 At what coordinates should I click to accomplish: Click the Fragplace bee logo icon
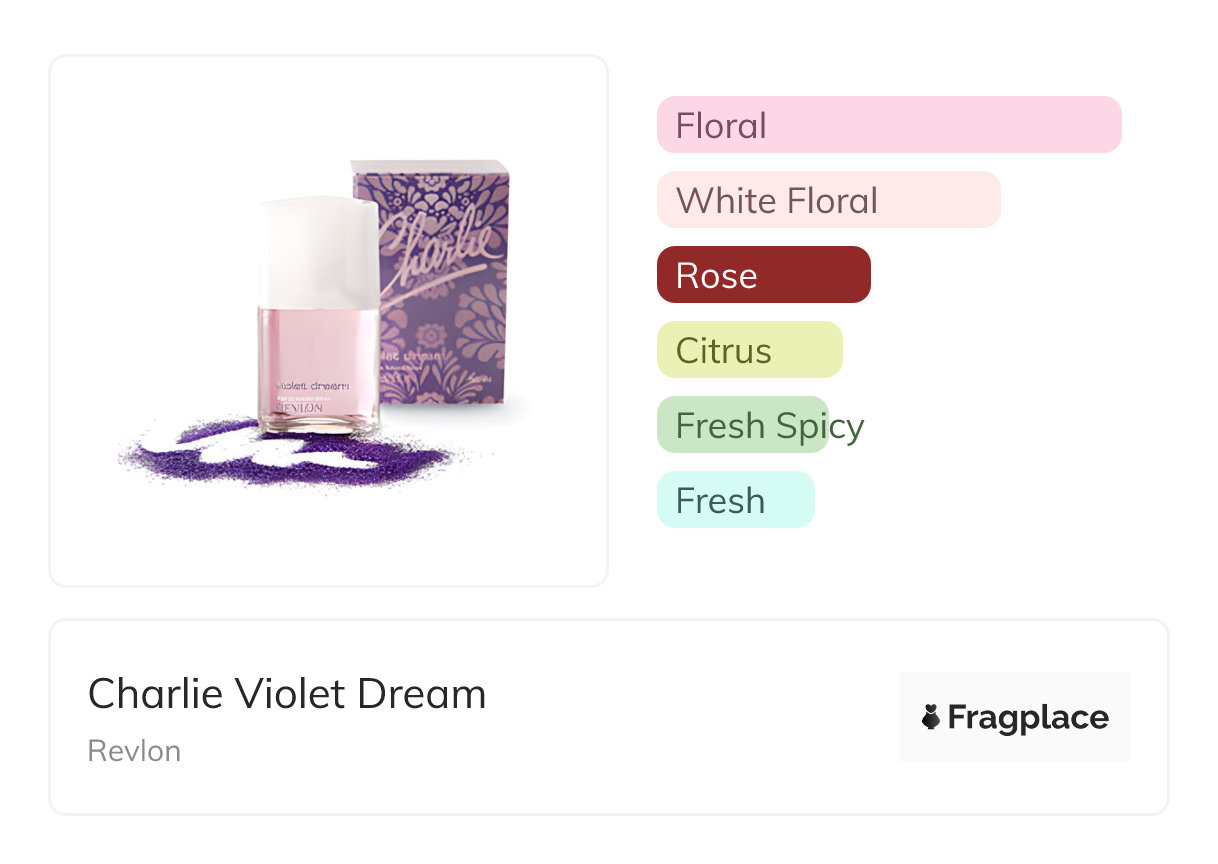point(932,717)
